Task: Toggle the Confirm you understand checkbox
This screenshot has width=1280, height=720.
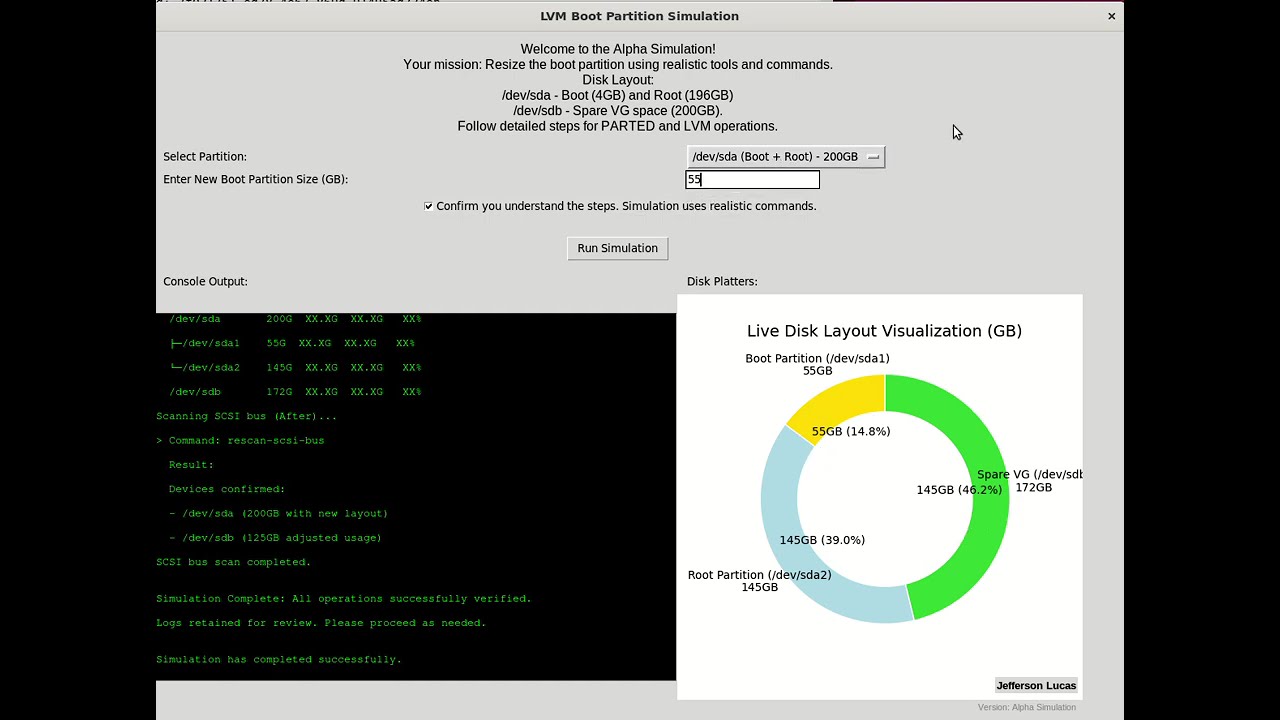Action: tap(429, 206)
